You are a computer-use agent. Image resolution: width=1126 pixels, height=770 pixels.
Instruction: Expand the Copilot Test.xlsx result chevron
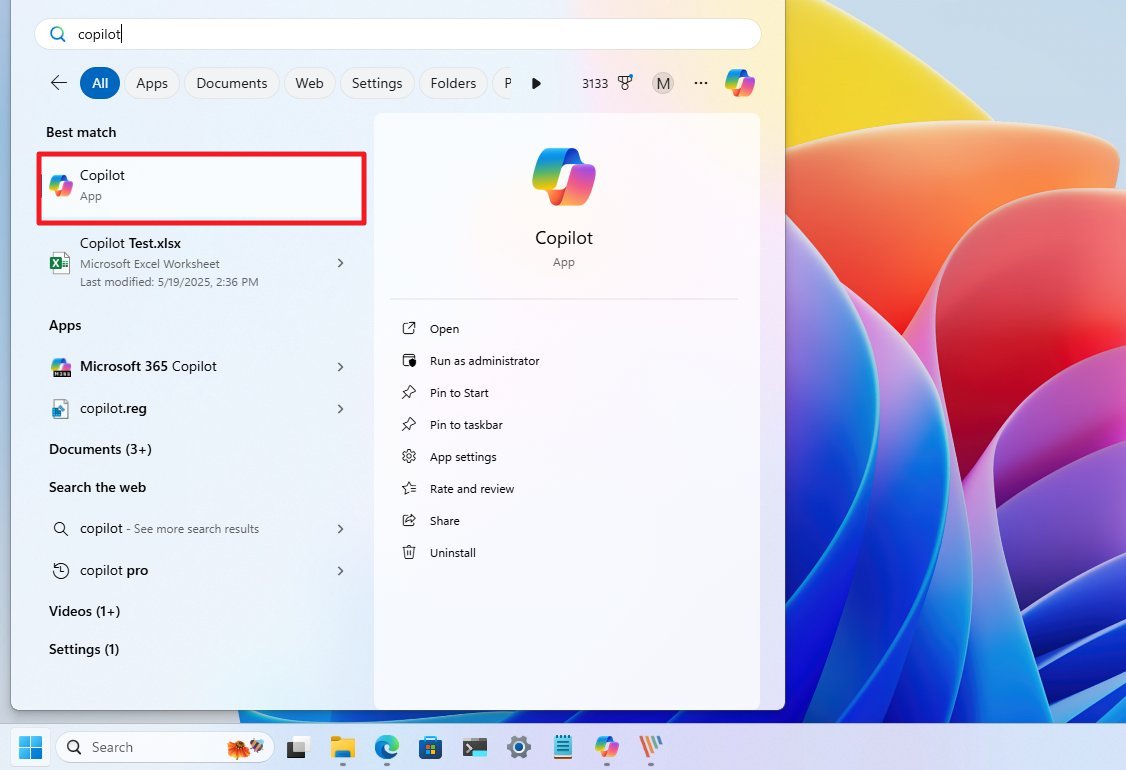pyautogui.click(x=340, y=262)
